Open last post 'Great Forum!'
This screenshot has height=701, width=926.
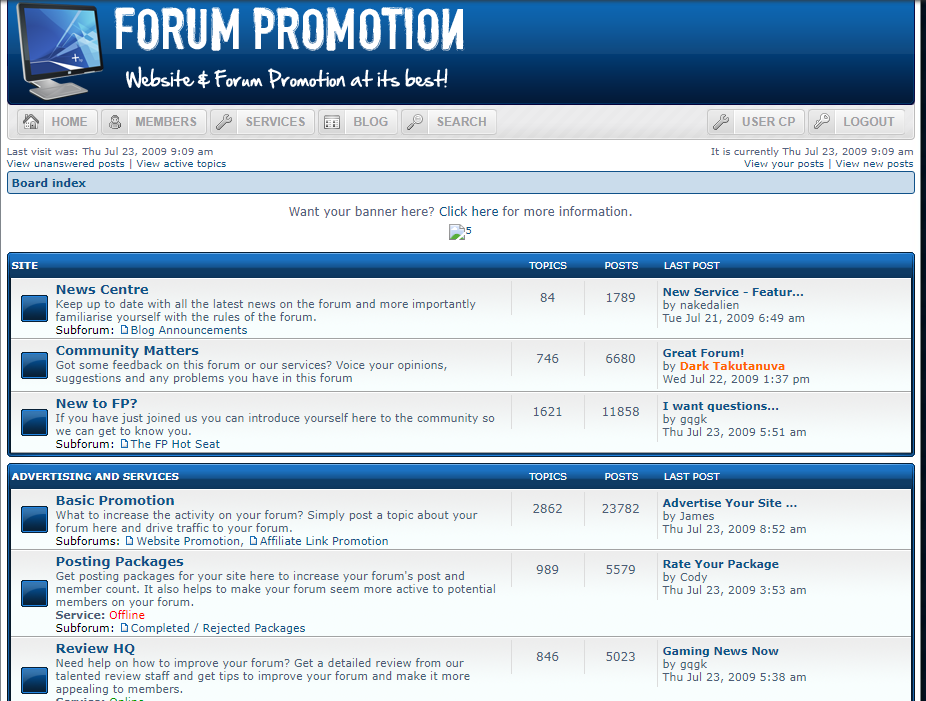click(x=703, y=353)
